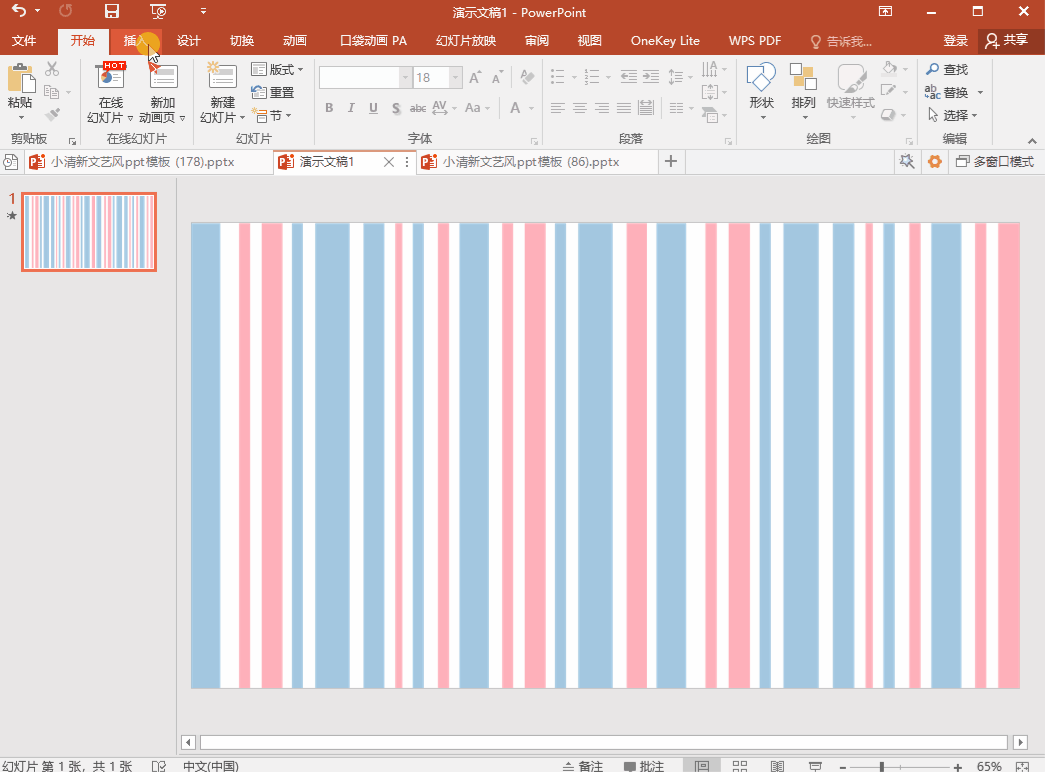
Task: Click 共享 share button
Action: (x=1007, y=41)
